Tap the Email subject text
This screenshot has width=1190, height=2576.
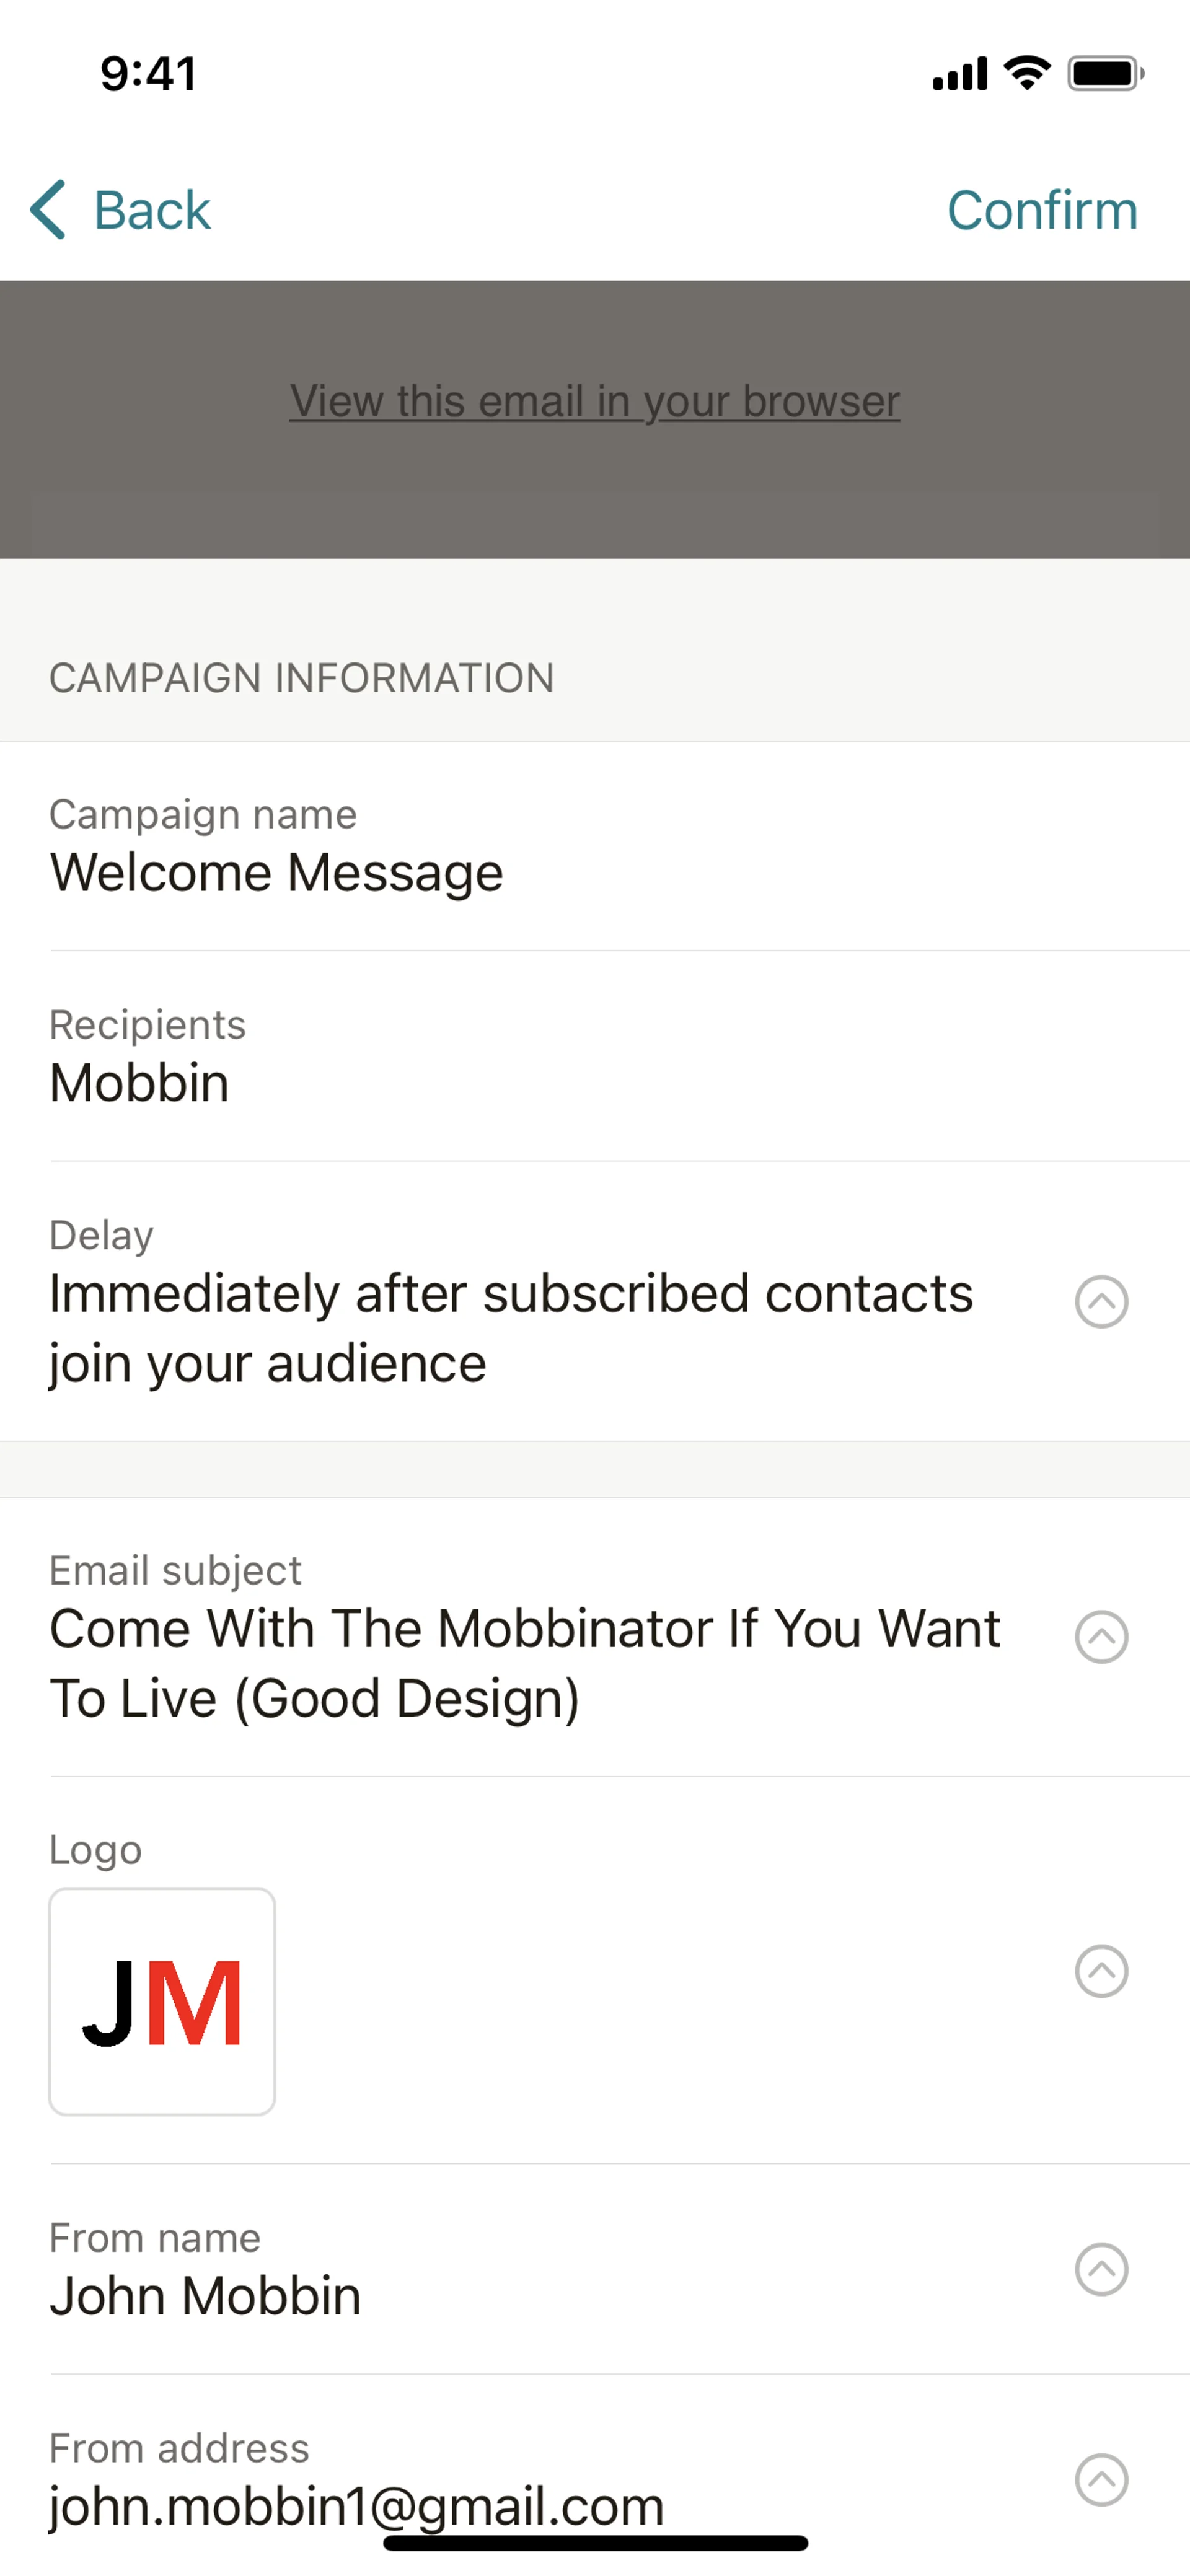(x=525, y=1662)
